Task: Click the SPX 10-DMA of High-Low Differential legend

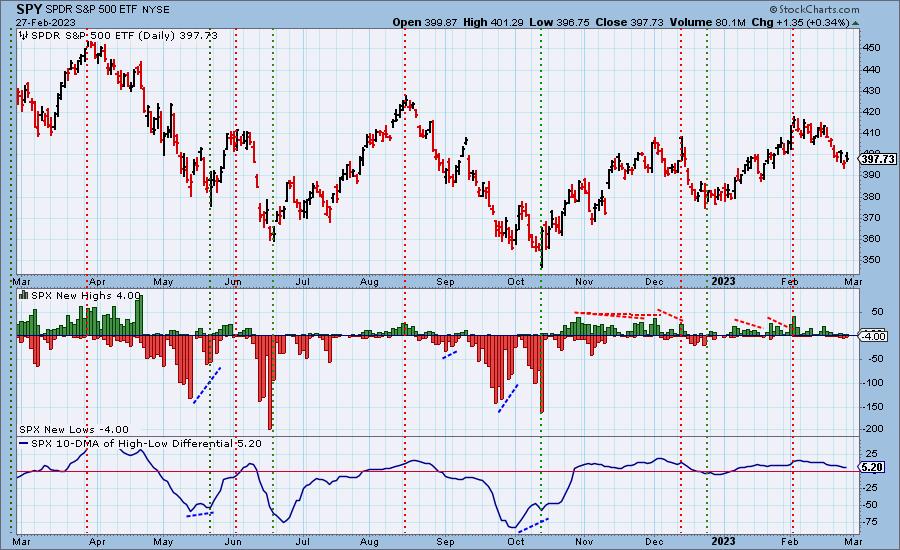Action: pyautogui.click(x=146, y=443)
